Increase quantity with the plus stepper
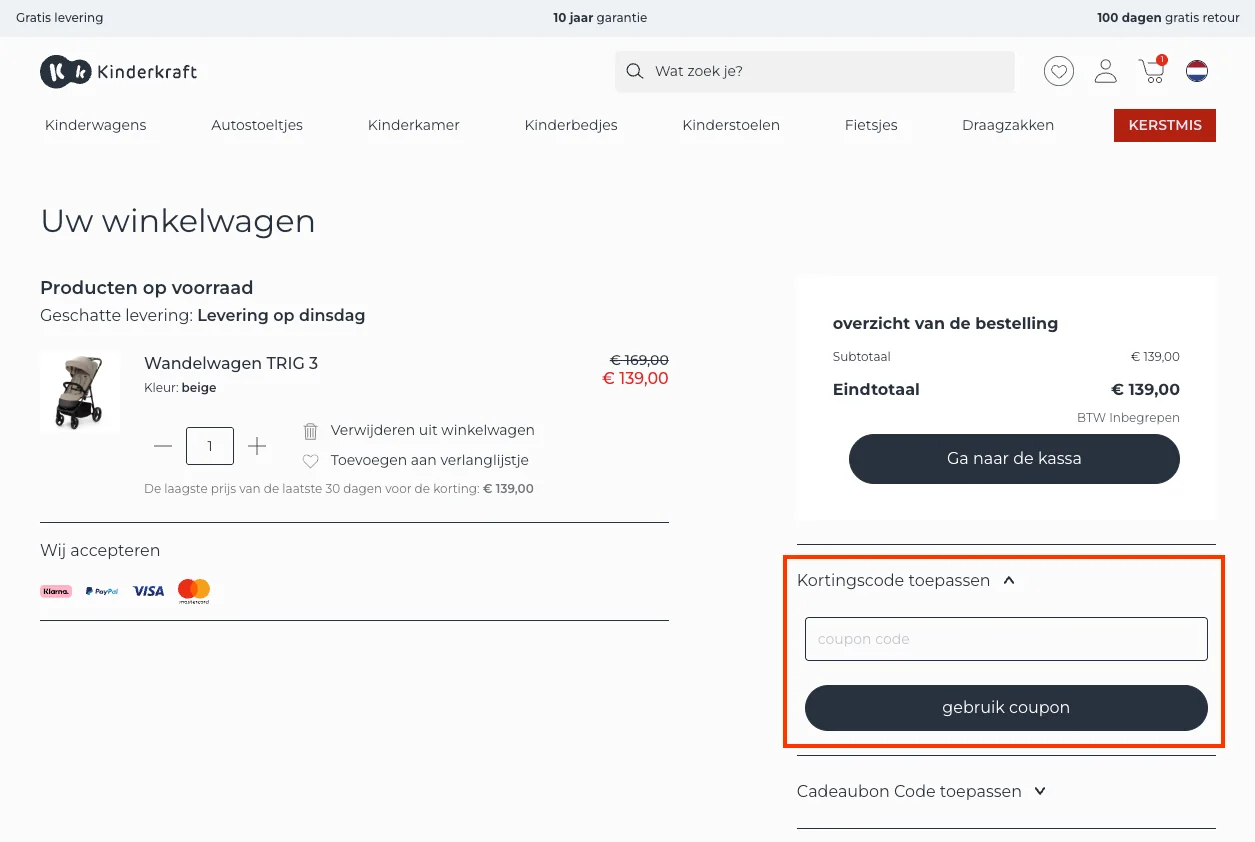The height and width of the screenshot is (842, 1255). (x=257, y=446)
